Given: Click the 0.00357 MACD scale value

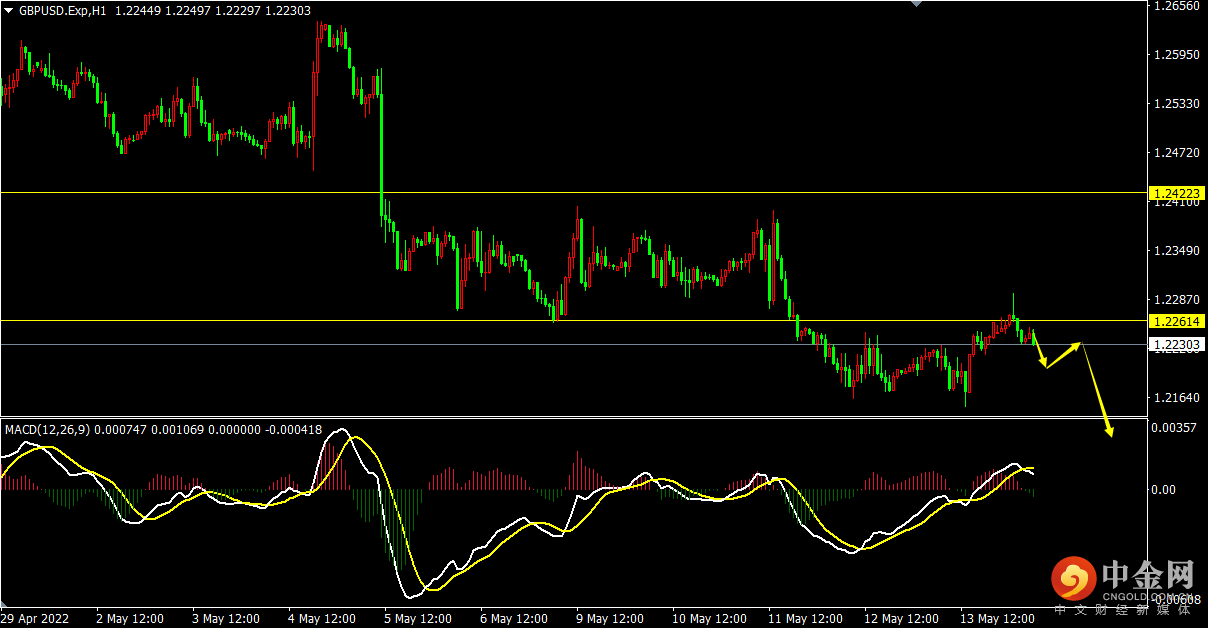Looking at the screenshot, I should coord(1174,428).
